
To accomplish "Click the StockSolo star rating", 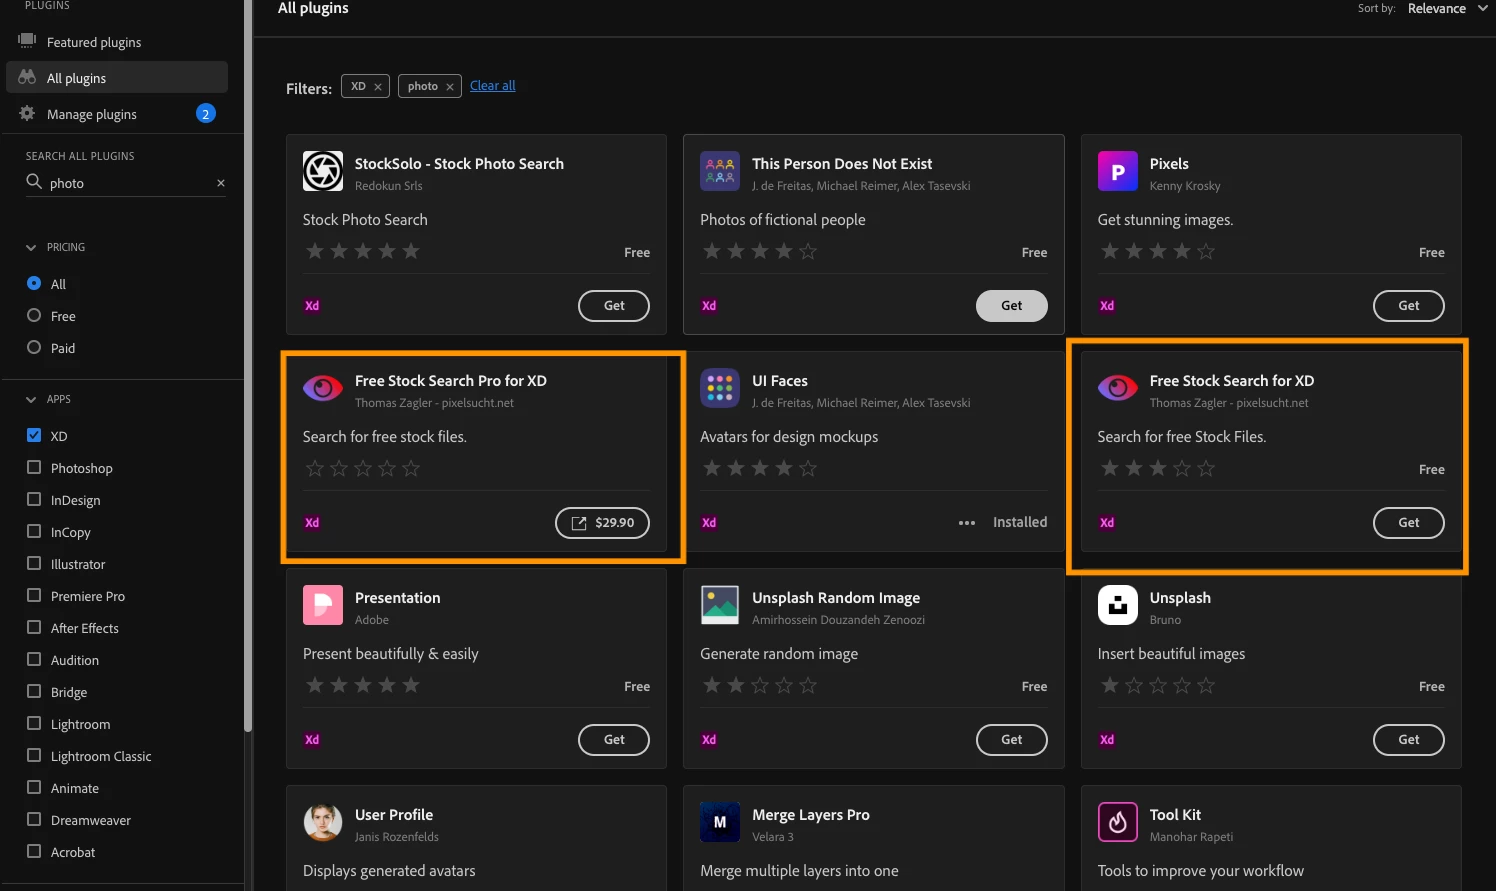I will [362, 251].
